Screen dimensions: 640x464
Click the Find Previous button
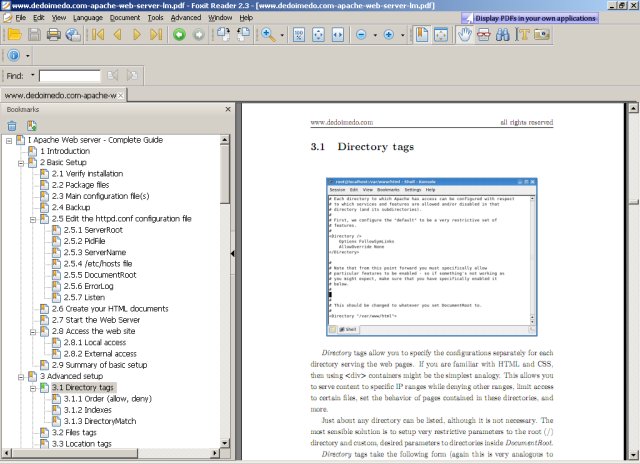click(112, 75)
